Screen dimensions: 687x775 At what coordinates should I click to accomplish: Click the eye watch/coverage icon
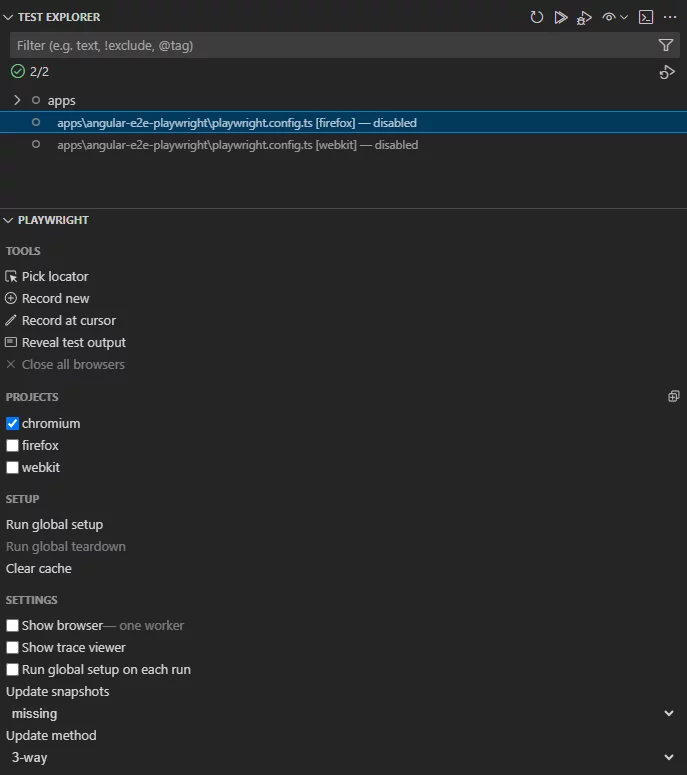tap(609, 17)
